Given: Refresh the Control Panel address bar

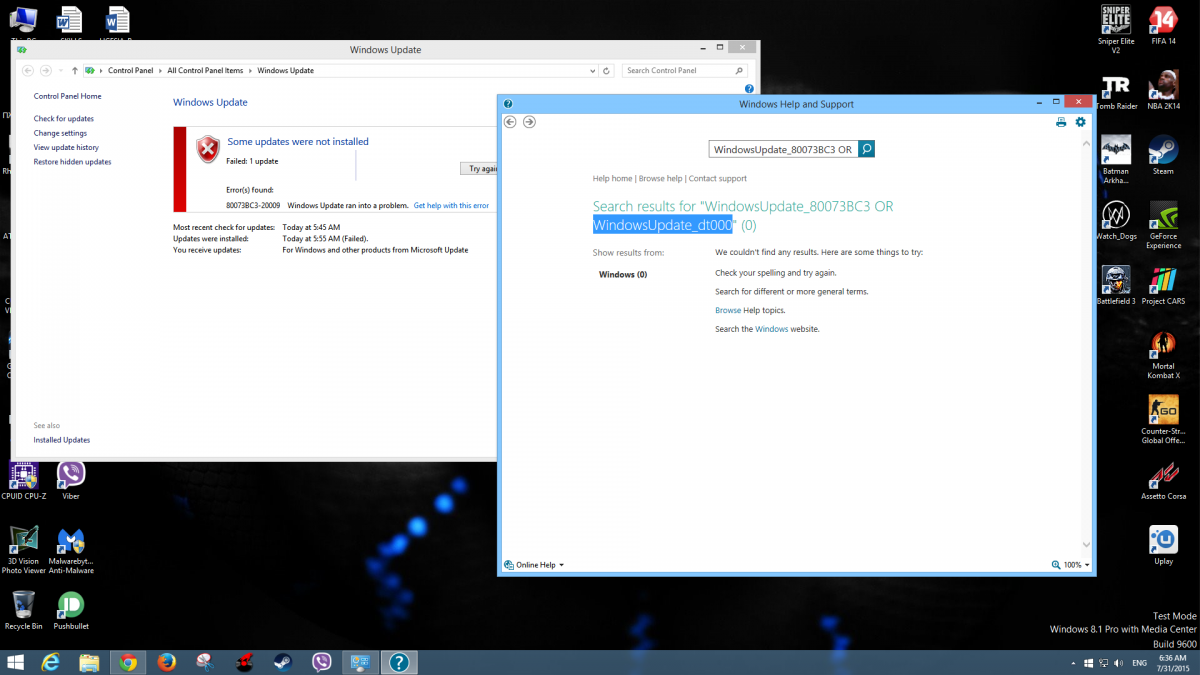Looking at the screenshot, I should pyautogui.click(x=606, y=71).
